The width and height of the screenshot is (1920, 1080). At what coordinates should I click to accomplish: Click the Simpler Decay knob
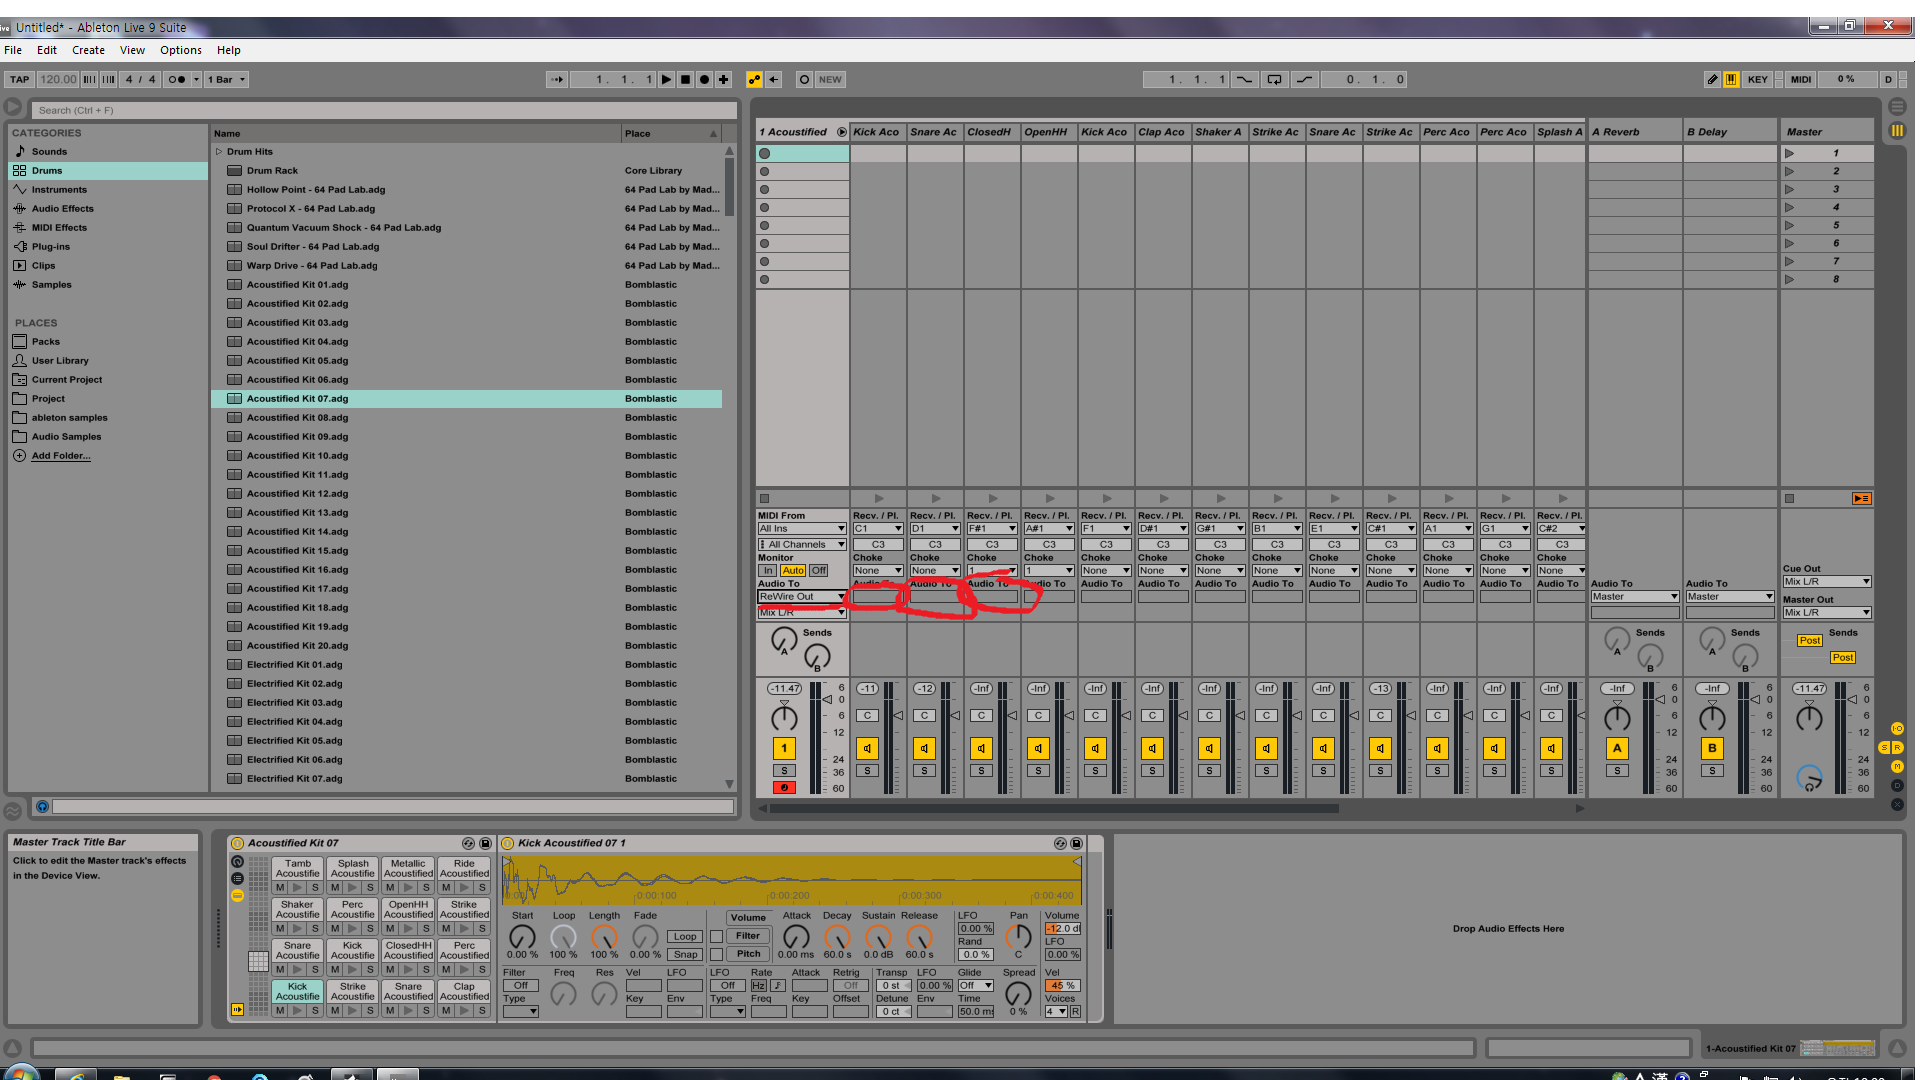pyautogui.click(x=837, y=937)
